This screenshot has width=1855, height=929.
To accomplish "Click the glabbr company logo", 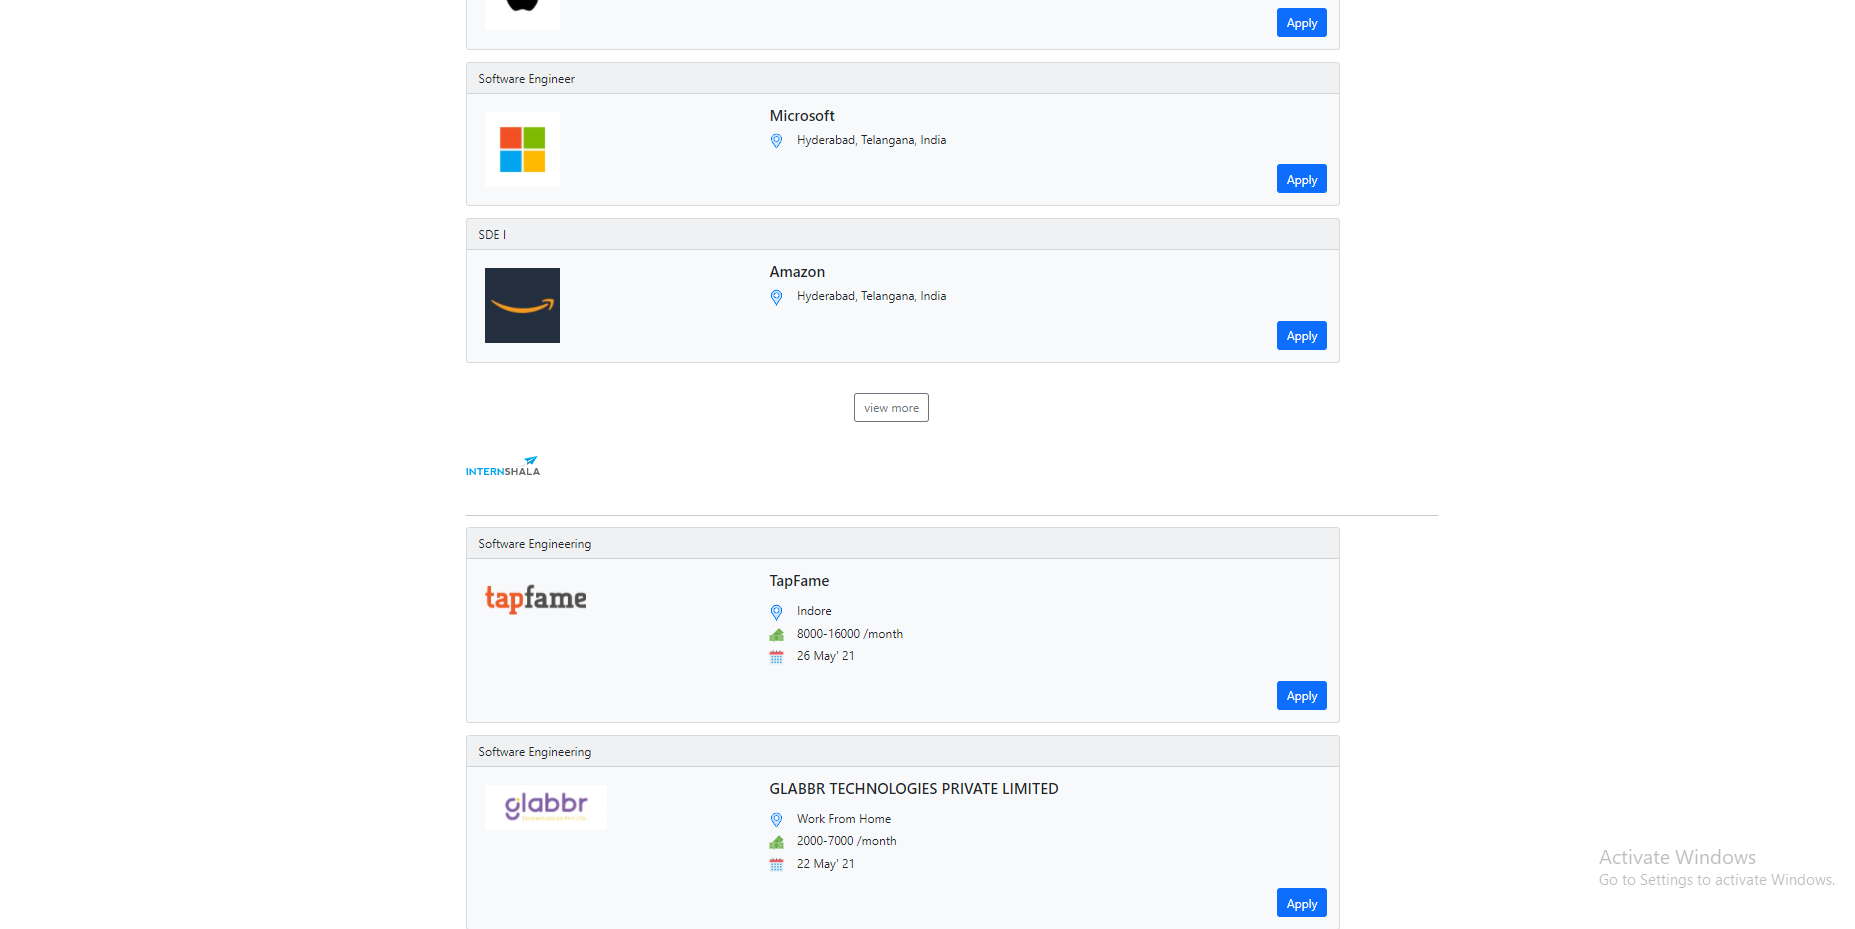I will pos(546,807).
